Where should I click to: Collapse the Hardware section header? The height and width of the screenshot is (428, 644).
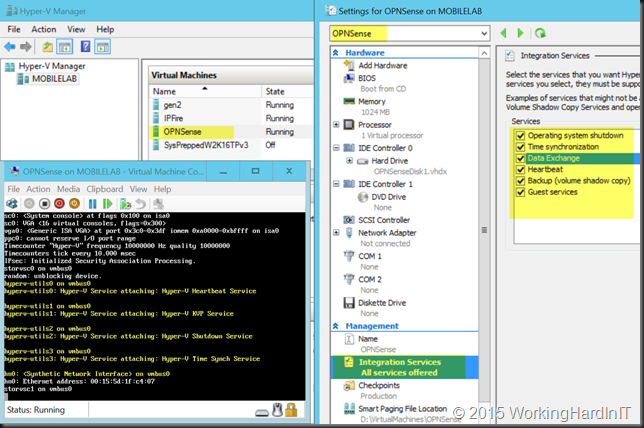coord(336,53)
